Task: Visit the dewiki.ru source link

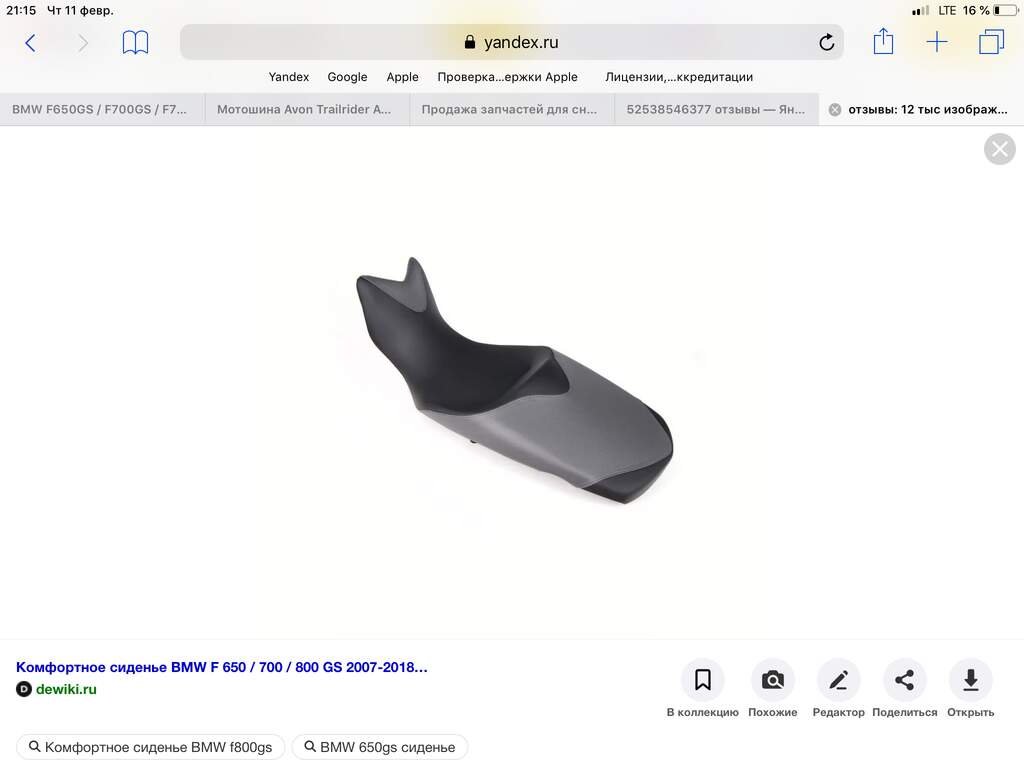Action: [x=66, y=689]
